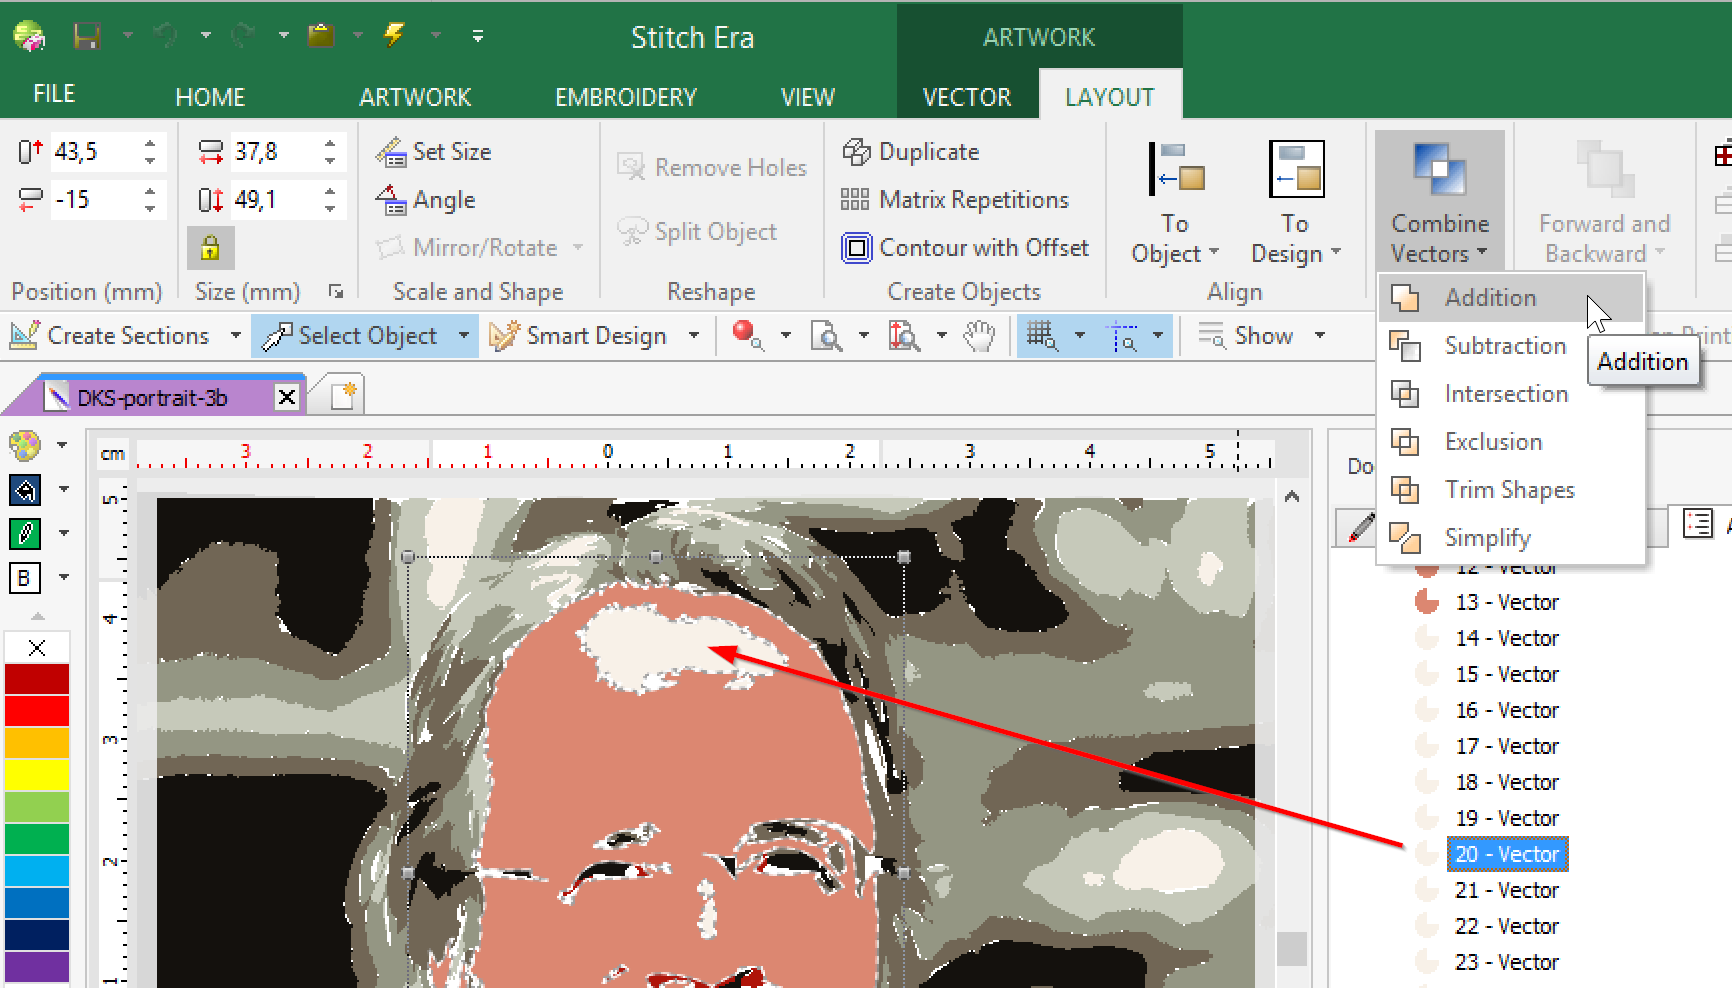Viewport: 1732px width, 988px height.
Task: Choose Subtraction from Combine Vectors menu
Action: (1504, 346)
